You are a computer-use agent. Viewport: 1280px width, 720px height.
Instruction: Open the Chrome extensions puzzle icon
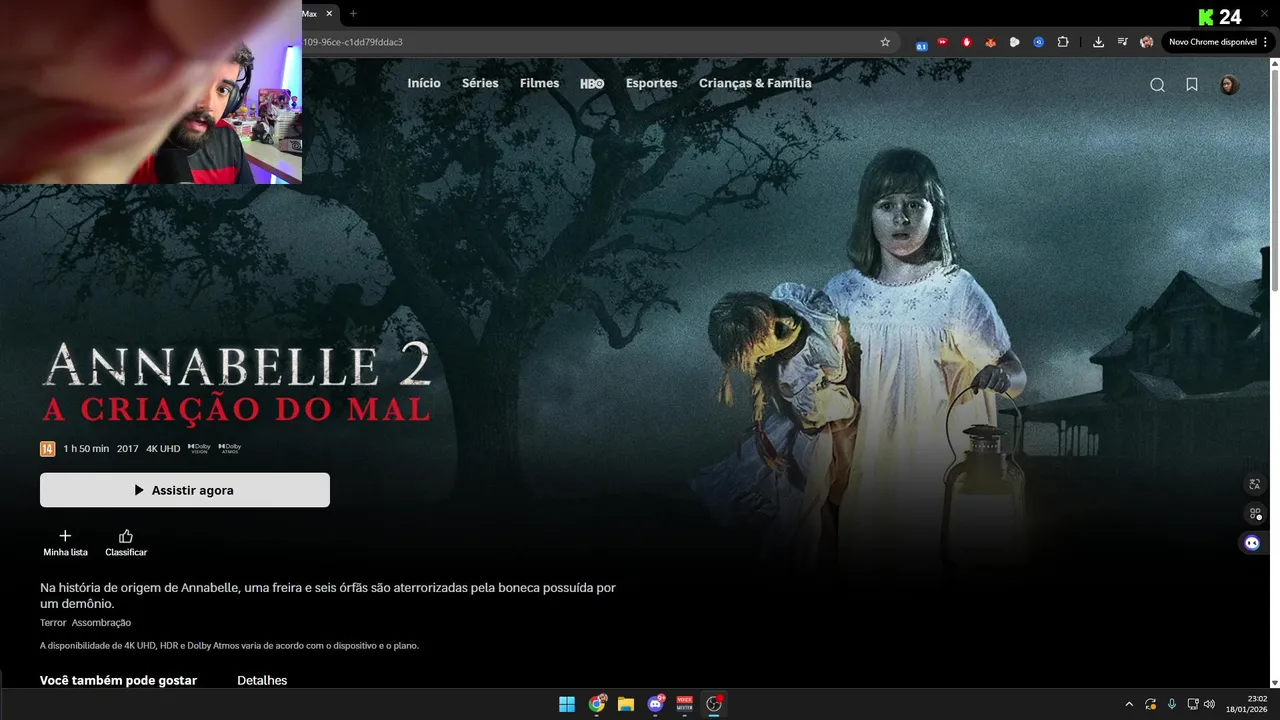point(1063,42)
